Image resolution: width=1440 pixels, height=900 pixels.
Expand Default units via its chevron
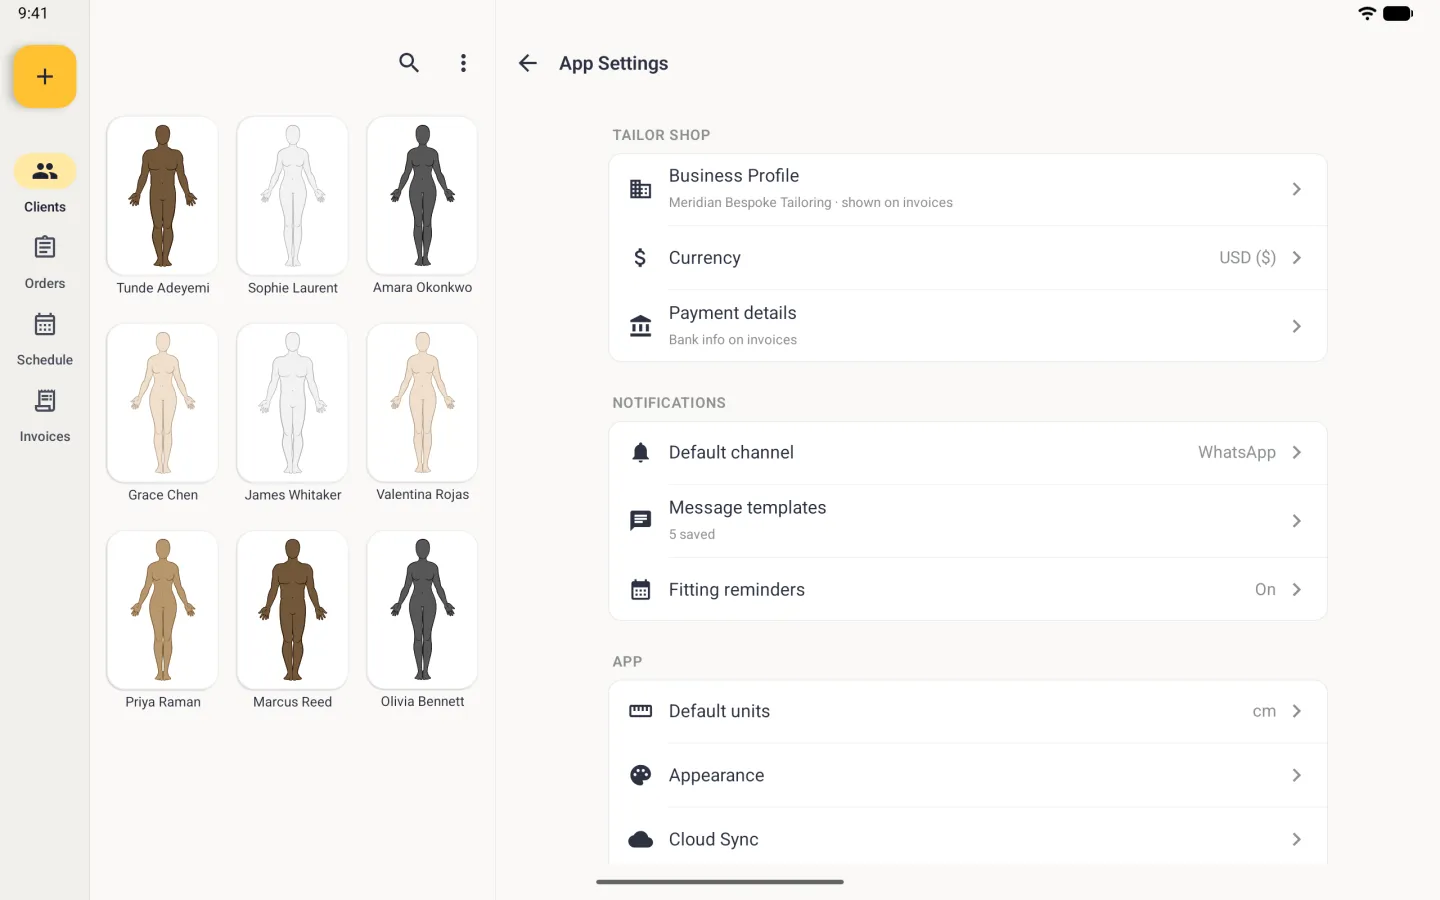click(1296, 711)
